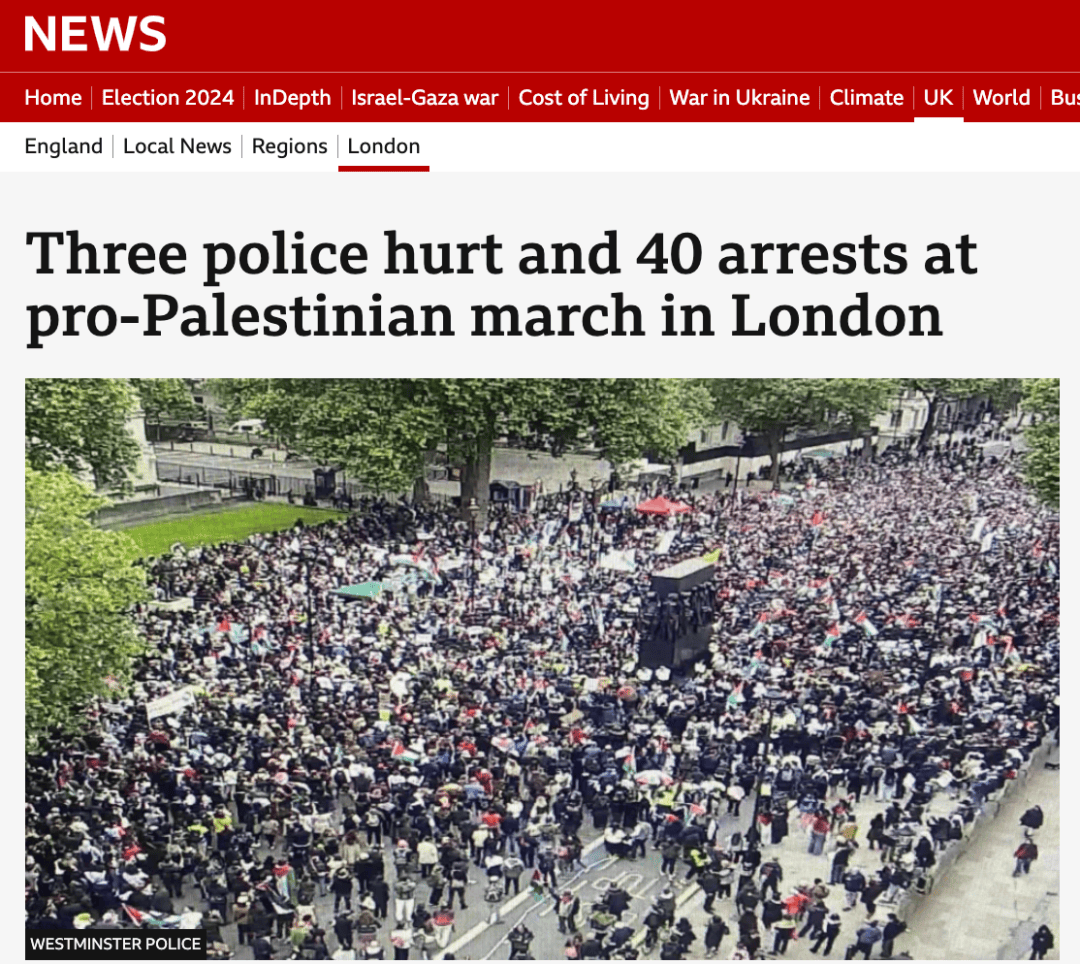Navigate to War in Ukraine
This screenshot has height=964, width=1080.
(740, 98)
